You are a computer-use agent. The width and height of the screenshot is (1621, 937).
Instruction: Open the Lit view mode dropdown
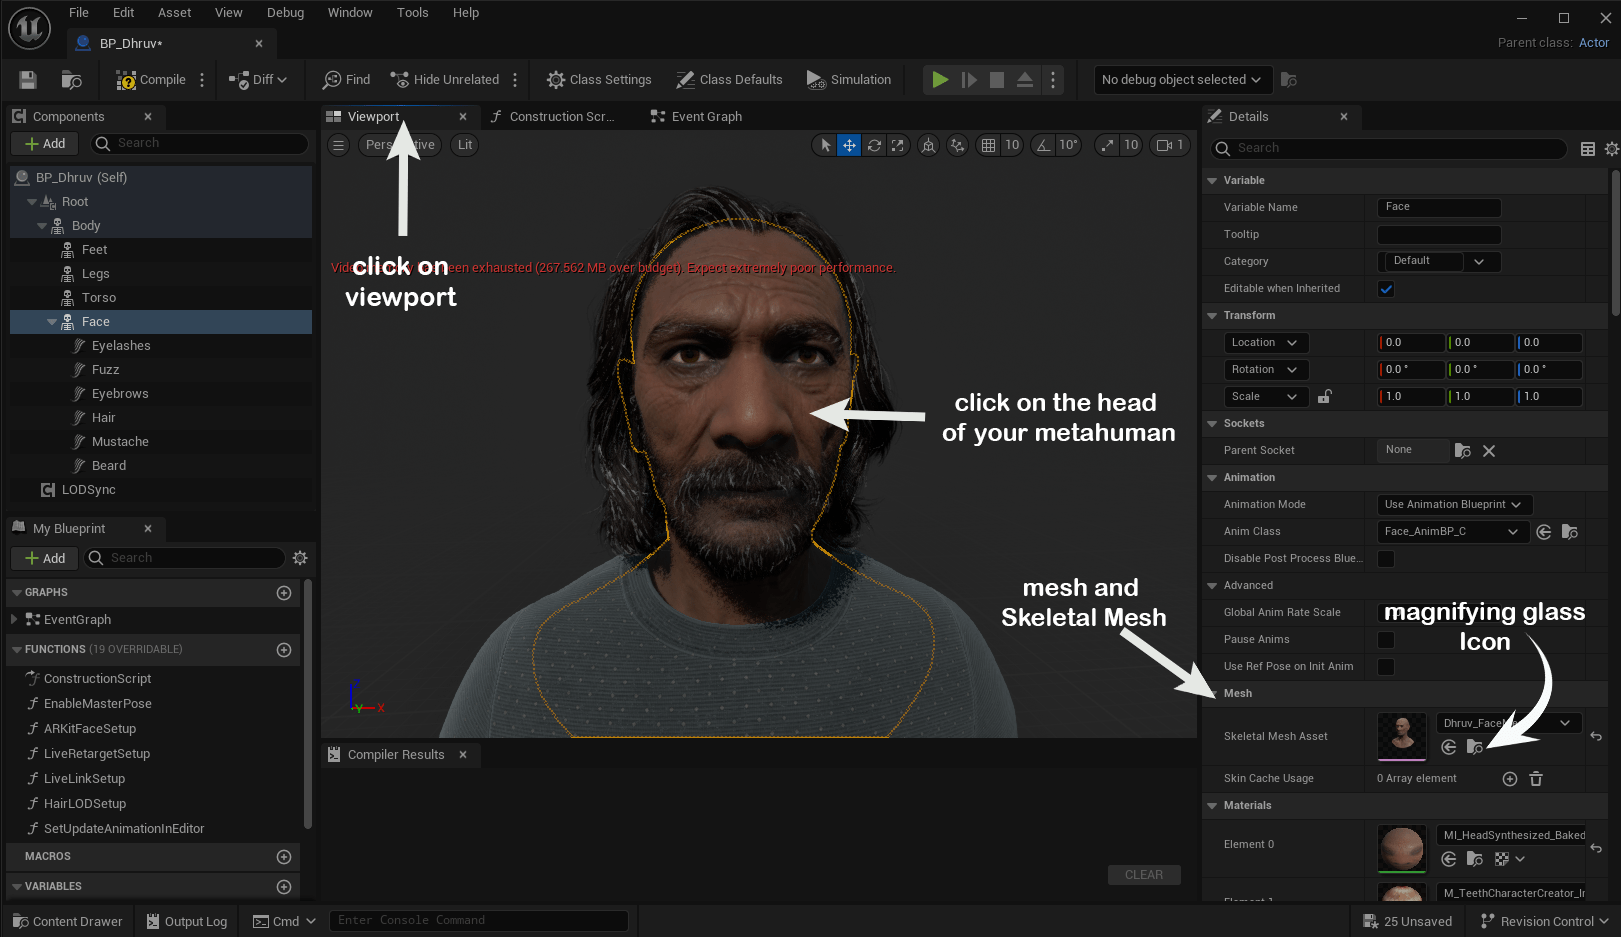(465, 145)
